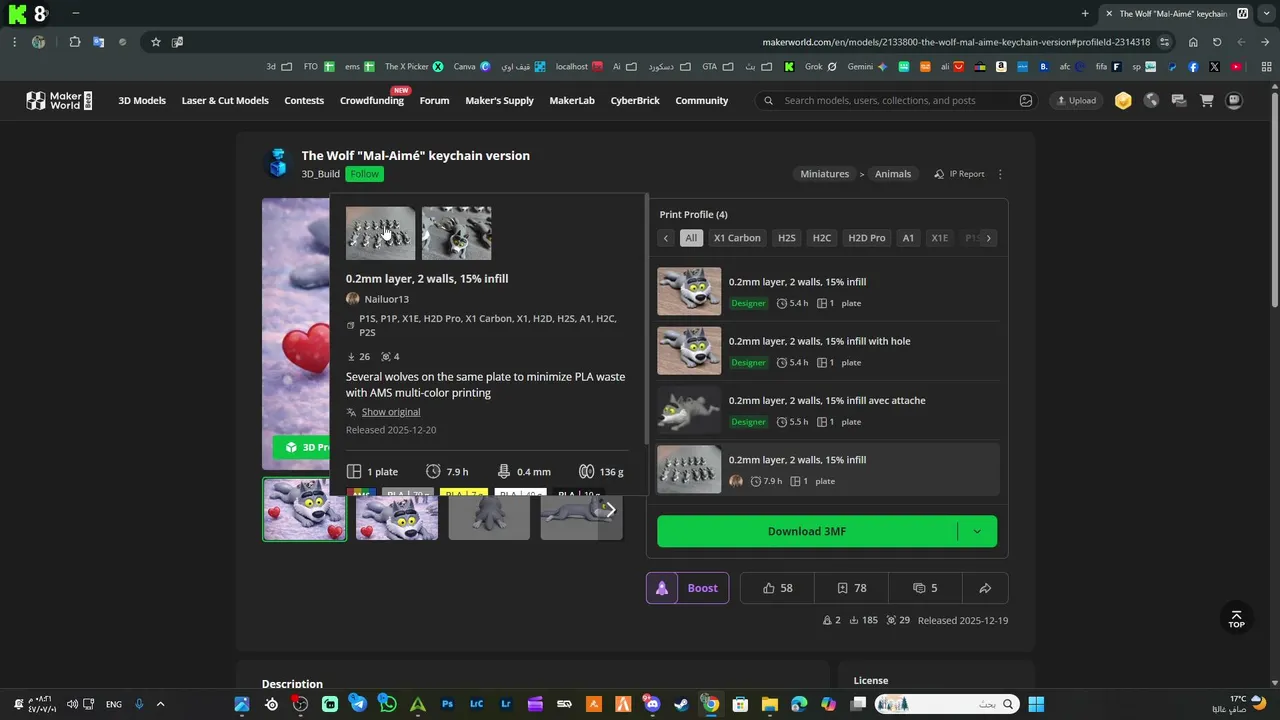
Task: Open the Maker's Supply menu item
Action: pos(500,100)
